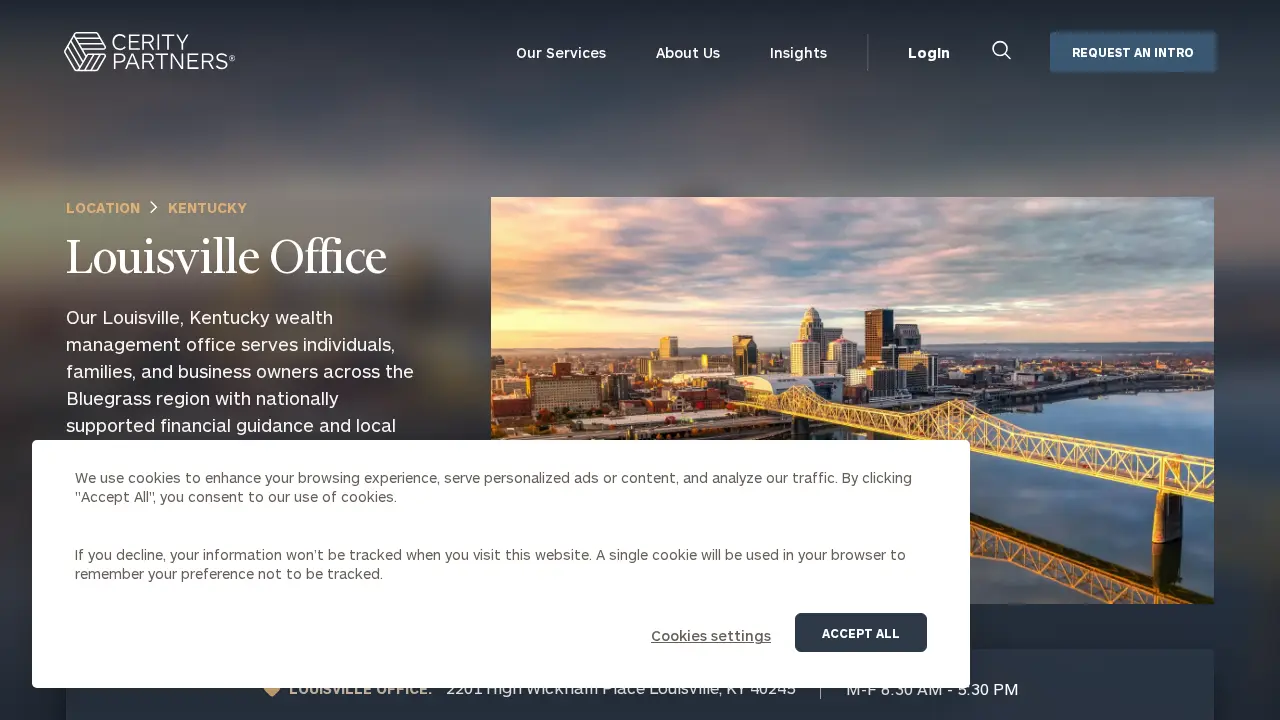
Task: Open the About Us menu
Action: coord(688,53)
